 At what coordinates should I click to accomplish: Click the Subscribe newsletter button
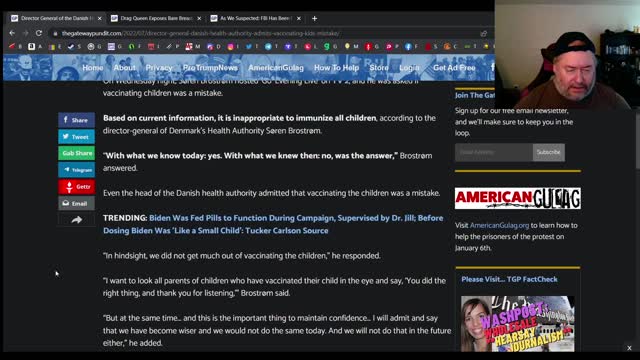(x=549, y=152)
